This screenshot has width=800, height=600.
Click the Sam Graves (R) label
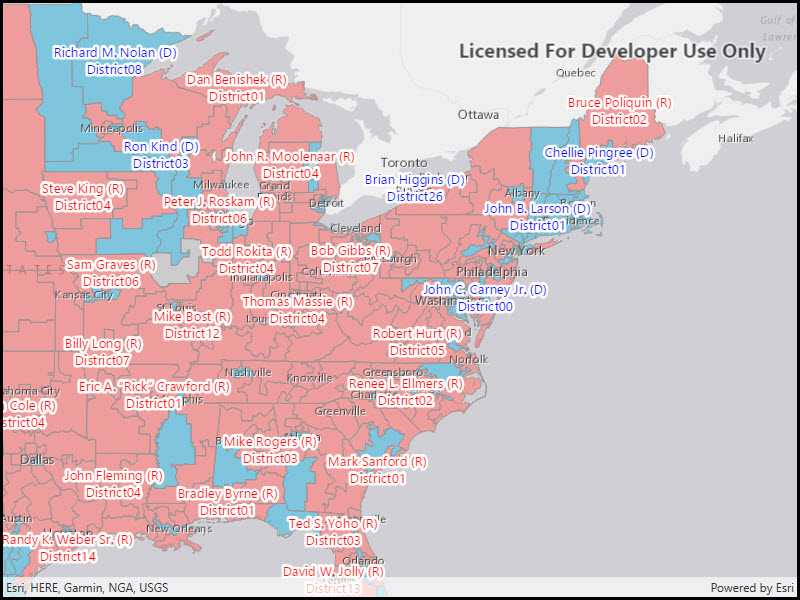(111, 265)
